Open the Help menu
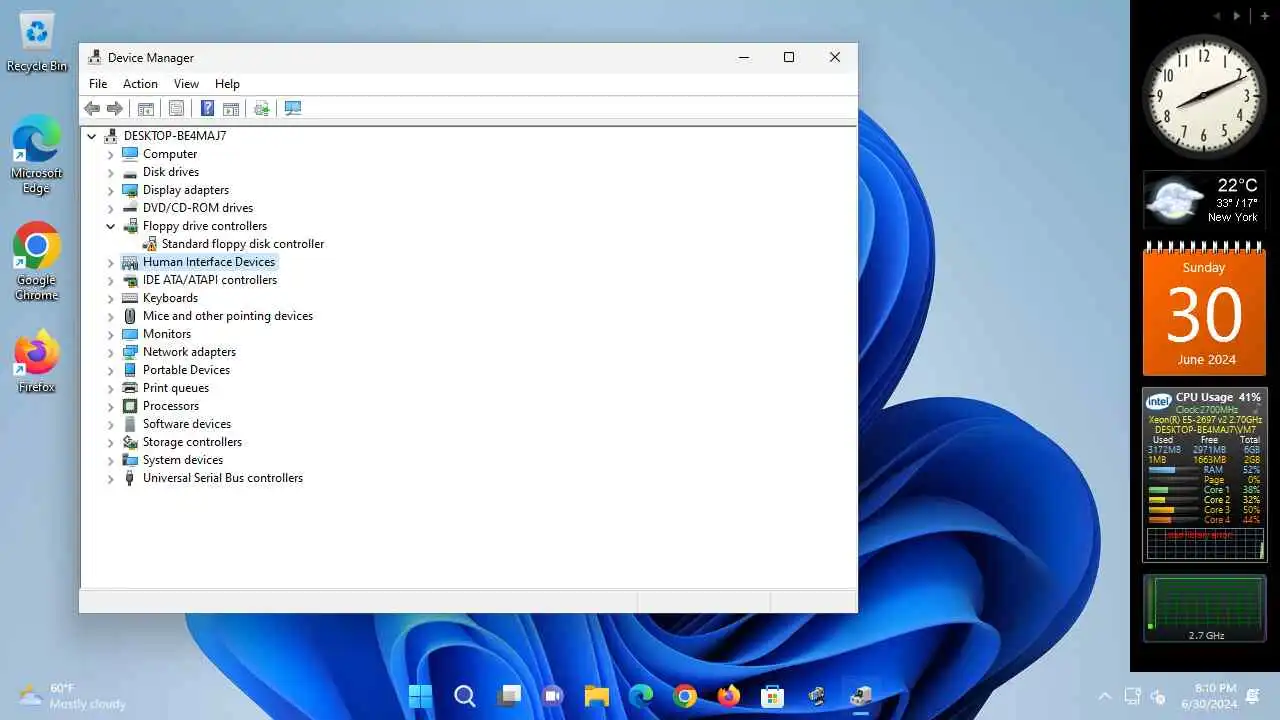1280x720 pixels. tap(227, 84)
